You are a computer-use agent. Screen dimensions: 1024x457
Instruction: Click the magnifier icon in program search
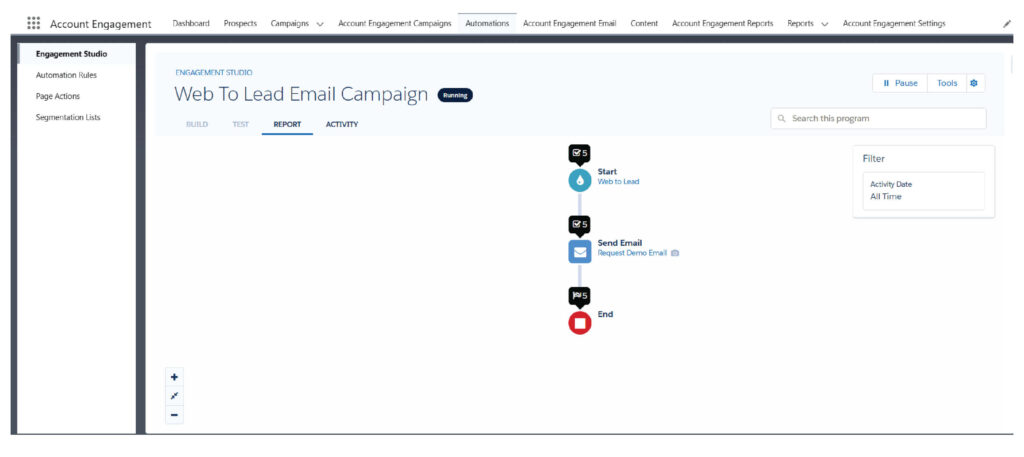coord(781,119)
